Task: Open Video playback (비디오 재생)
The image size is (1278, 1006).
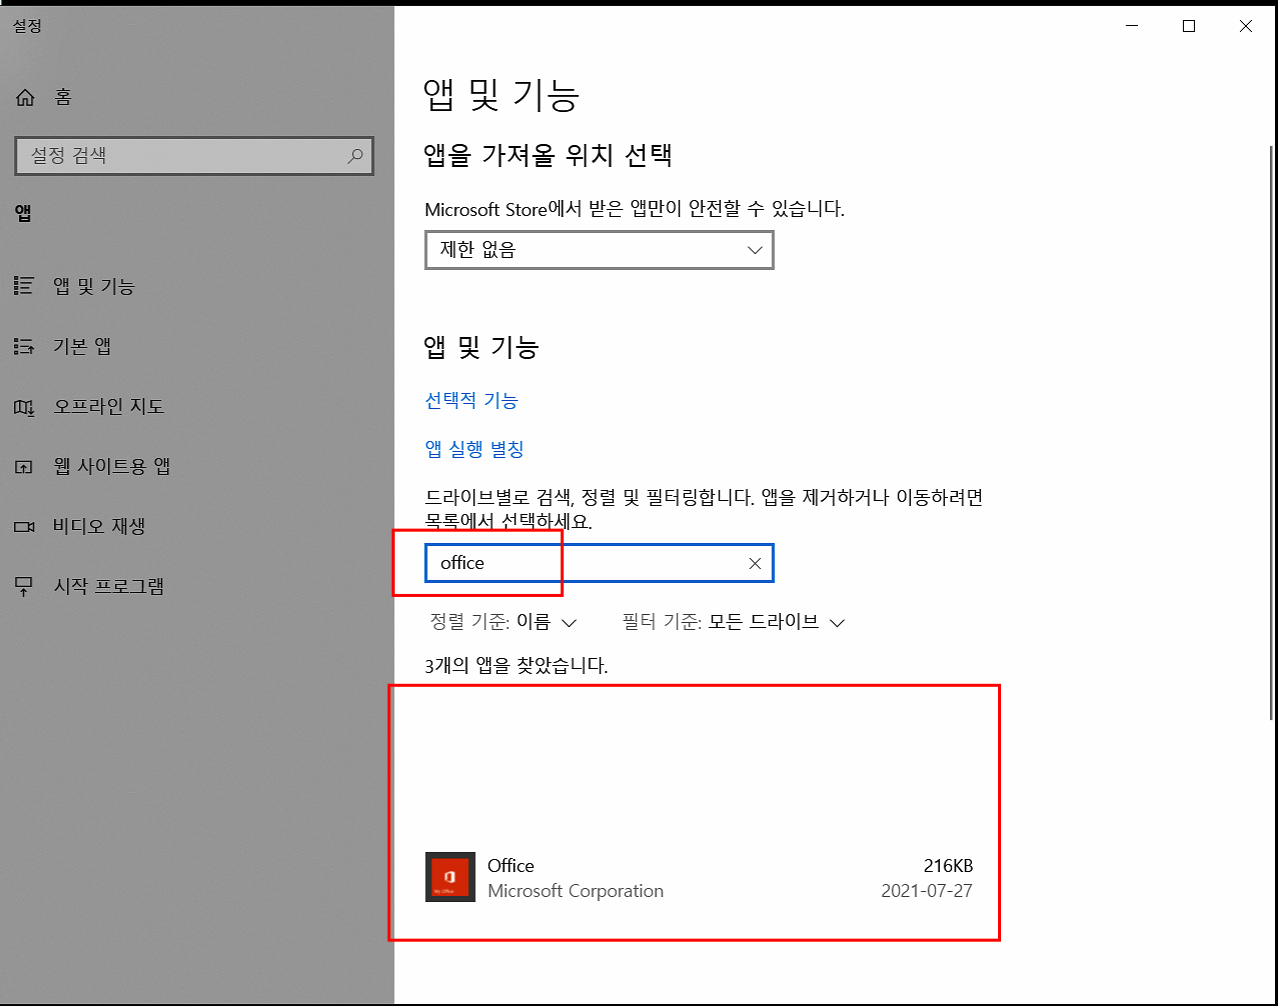Action: click(99, 526)
